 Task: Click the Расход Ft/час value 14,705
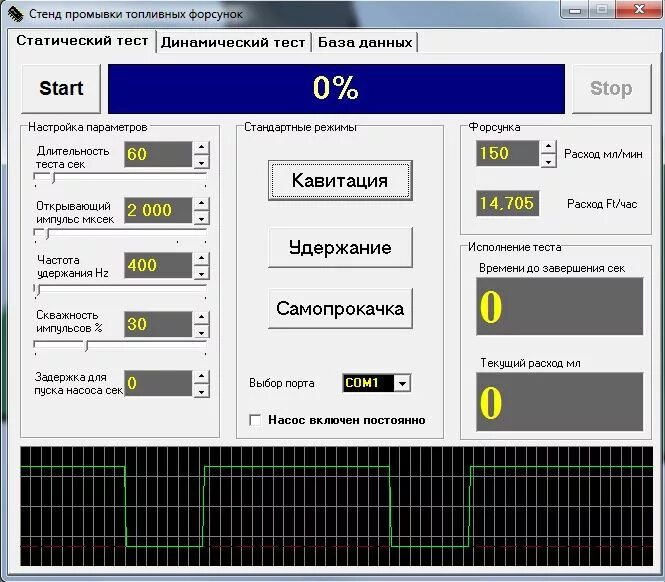point(508,204)
